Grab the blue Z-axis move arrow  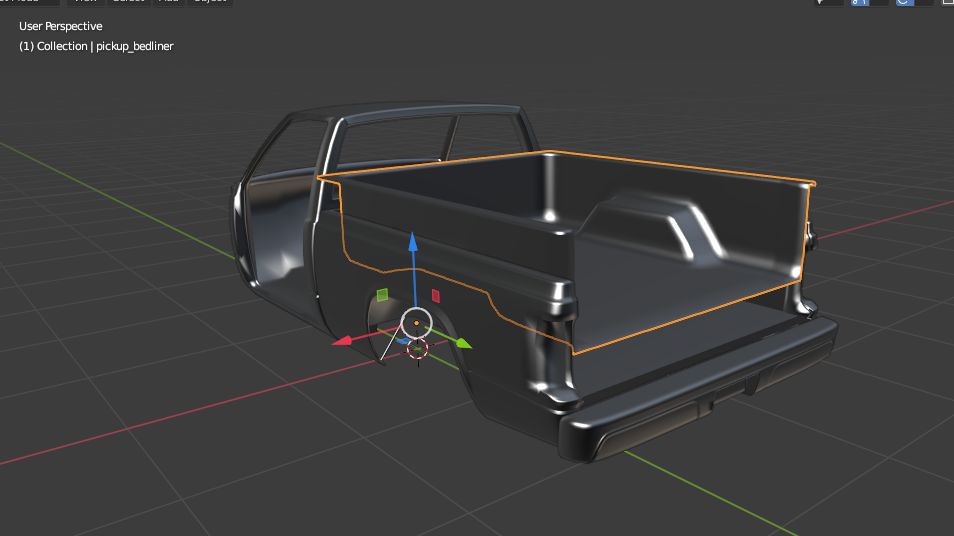[413, 242]
